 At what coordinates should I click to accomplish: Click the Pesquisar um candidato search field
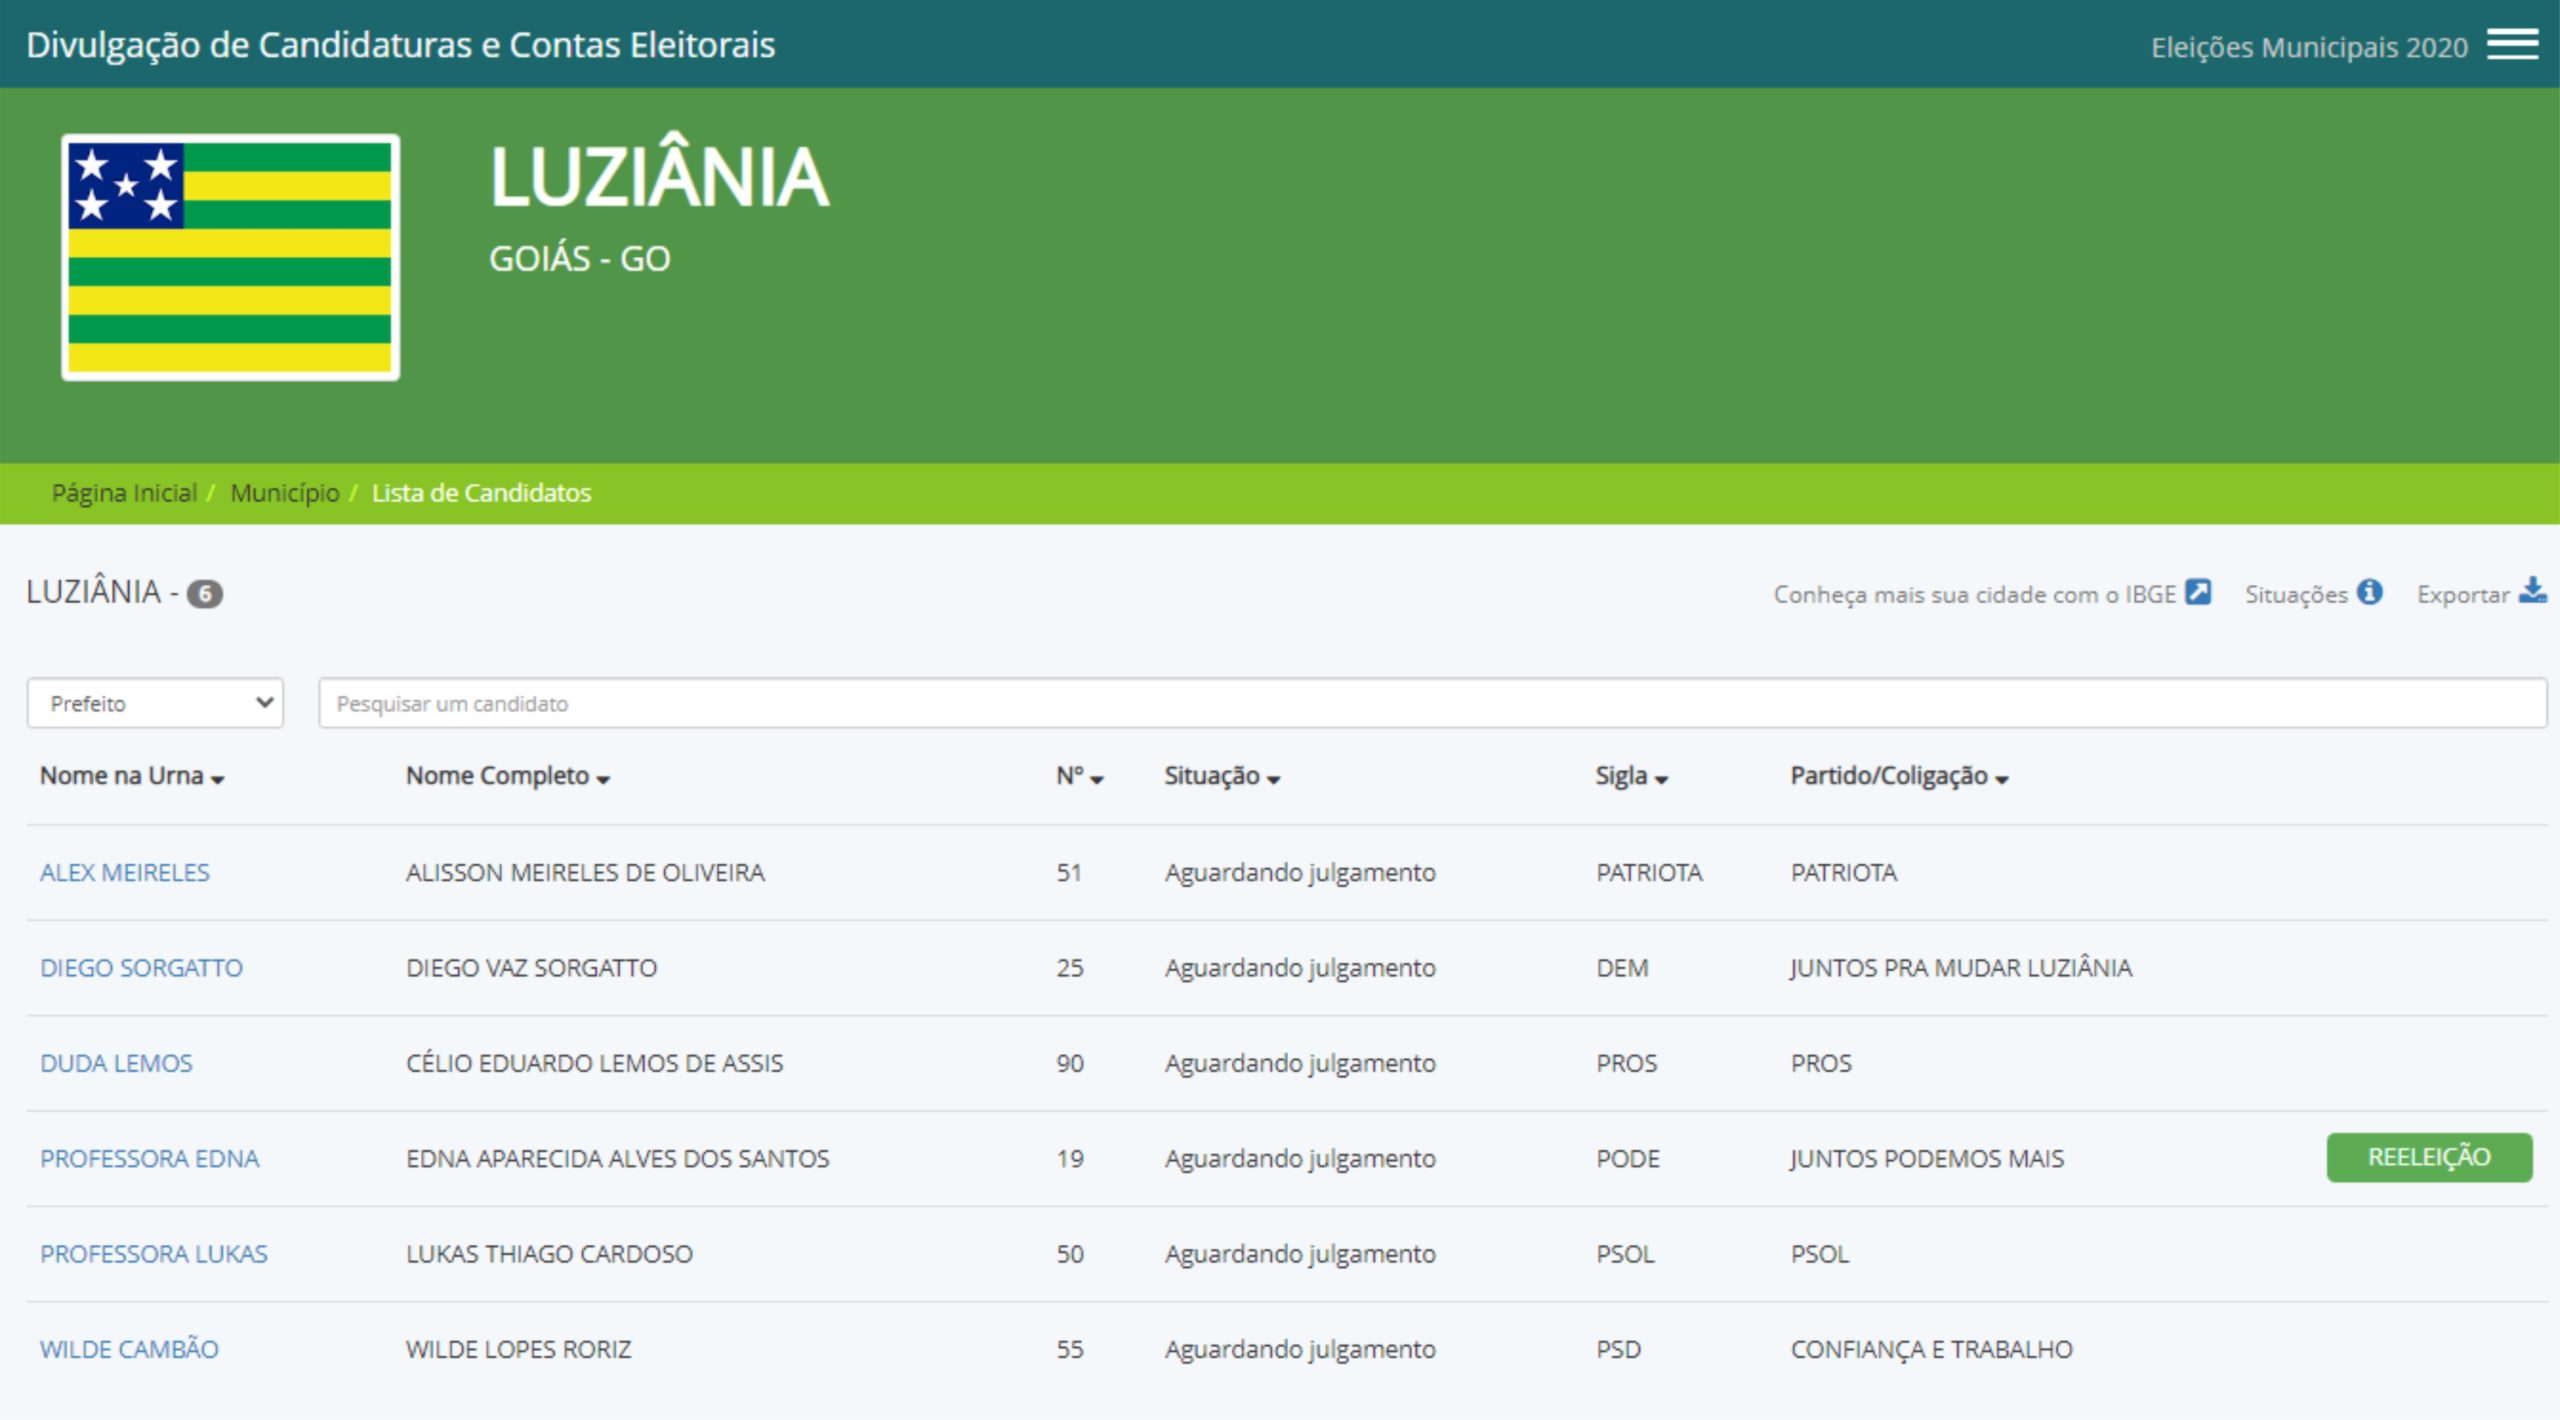(1432, 703)
